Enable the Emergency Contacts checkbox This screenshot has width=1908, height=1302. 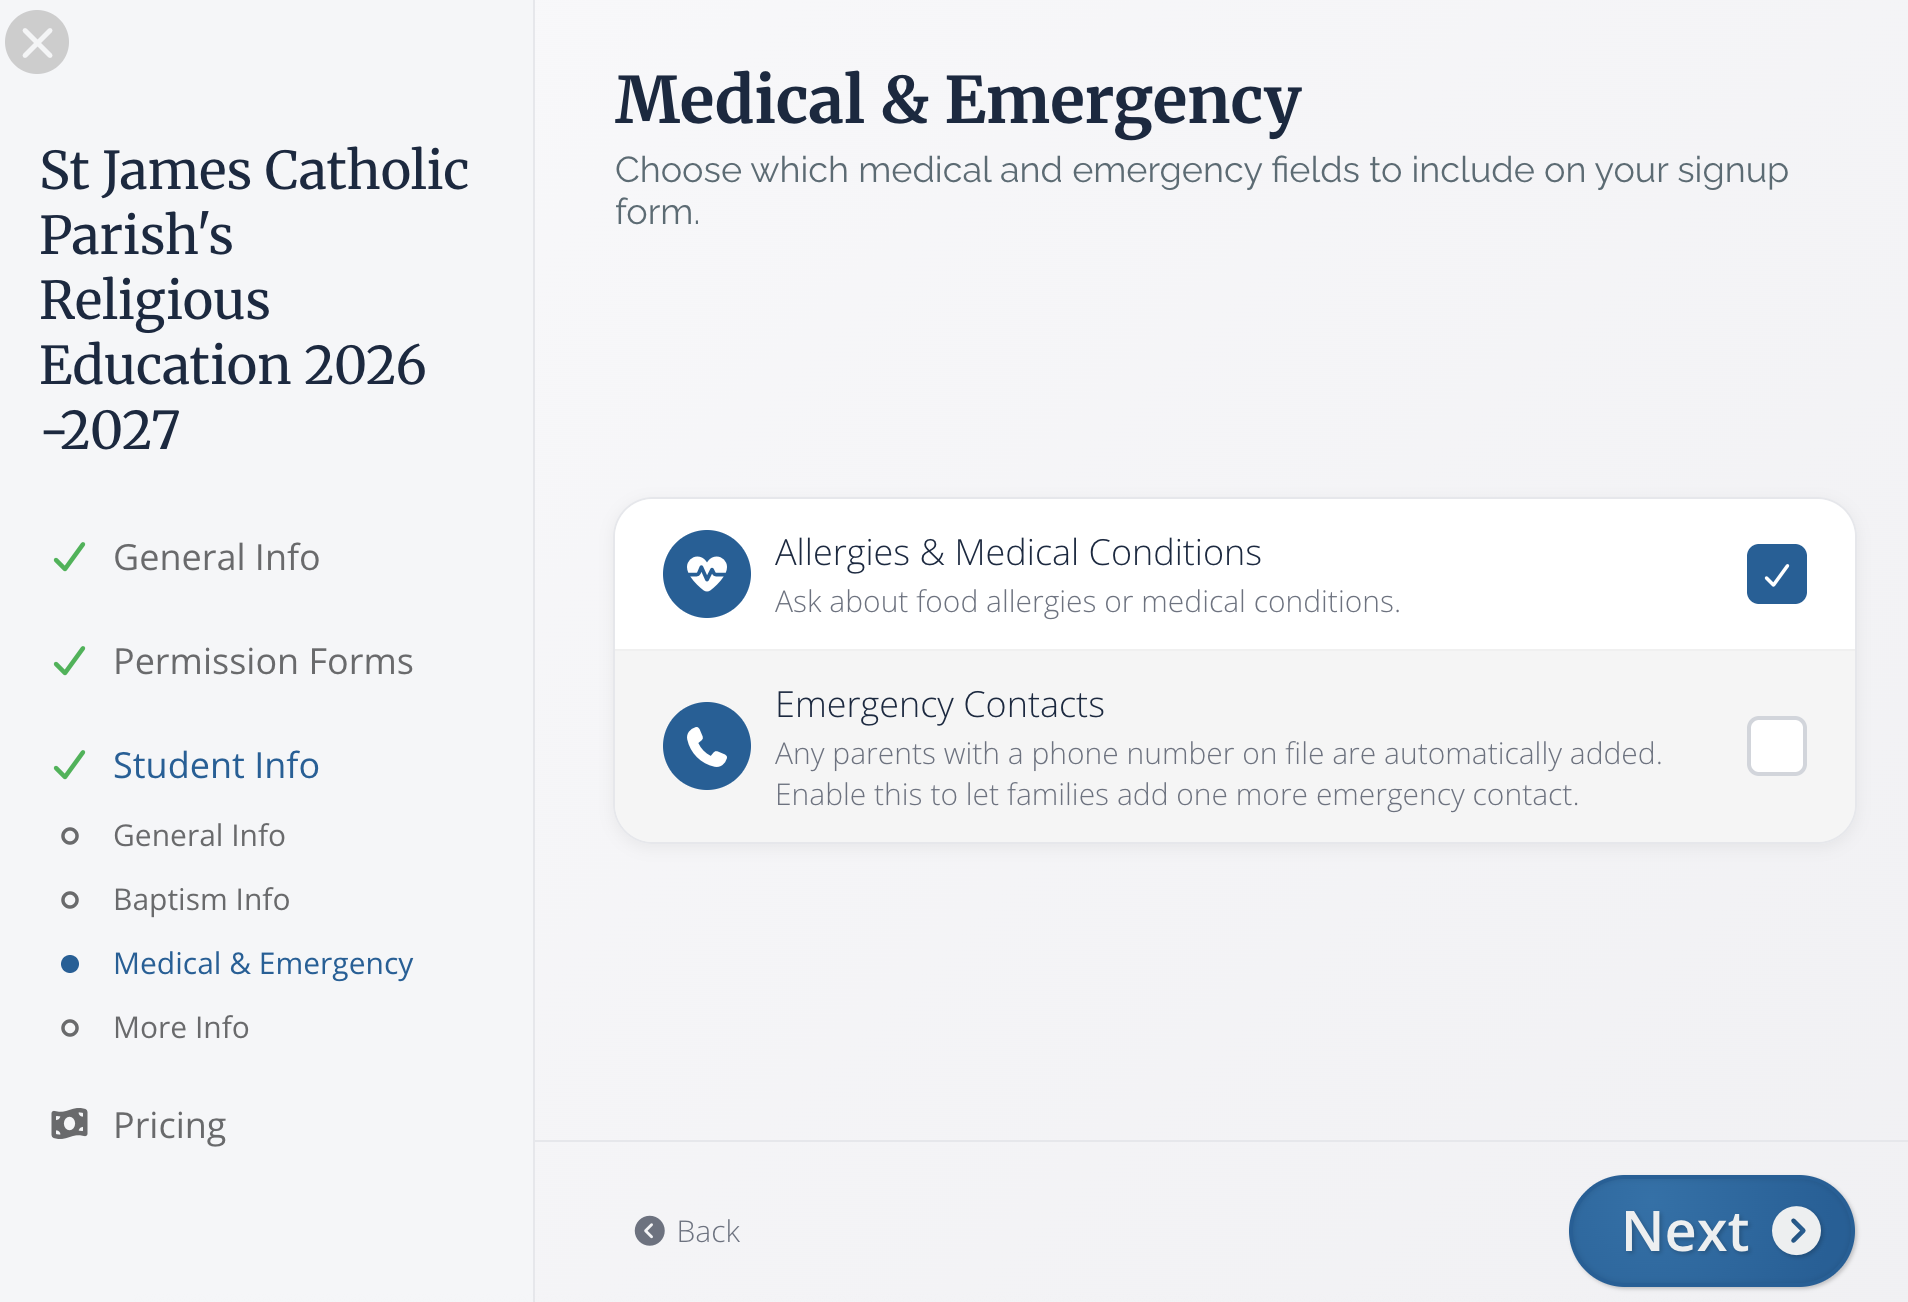click(1777, 746)
